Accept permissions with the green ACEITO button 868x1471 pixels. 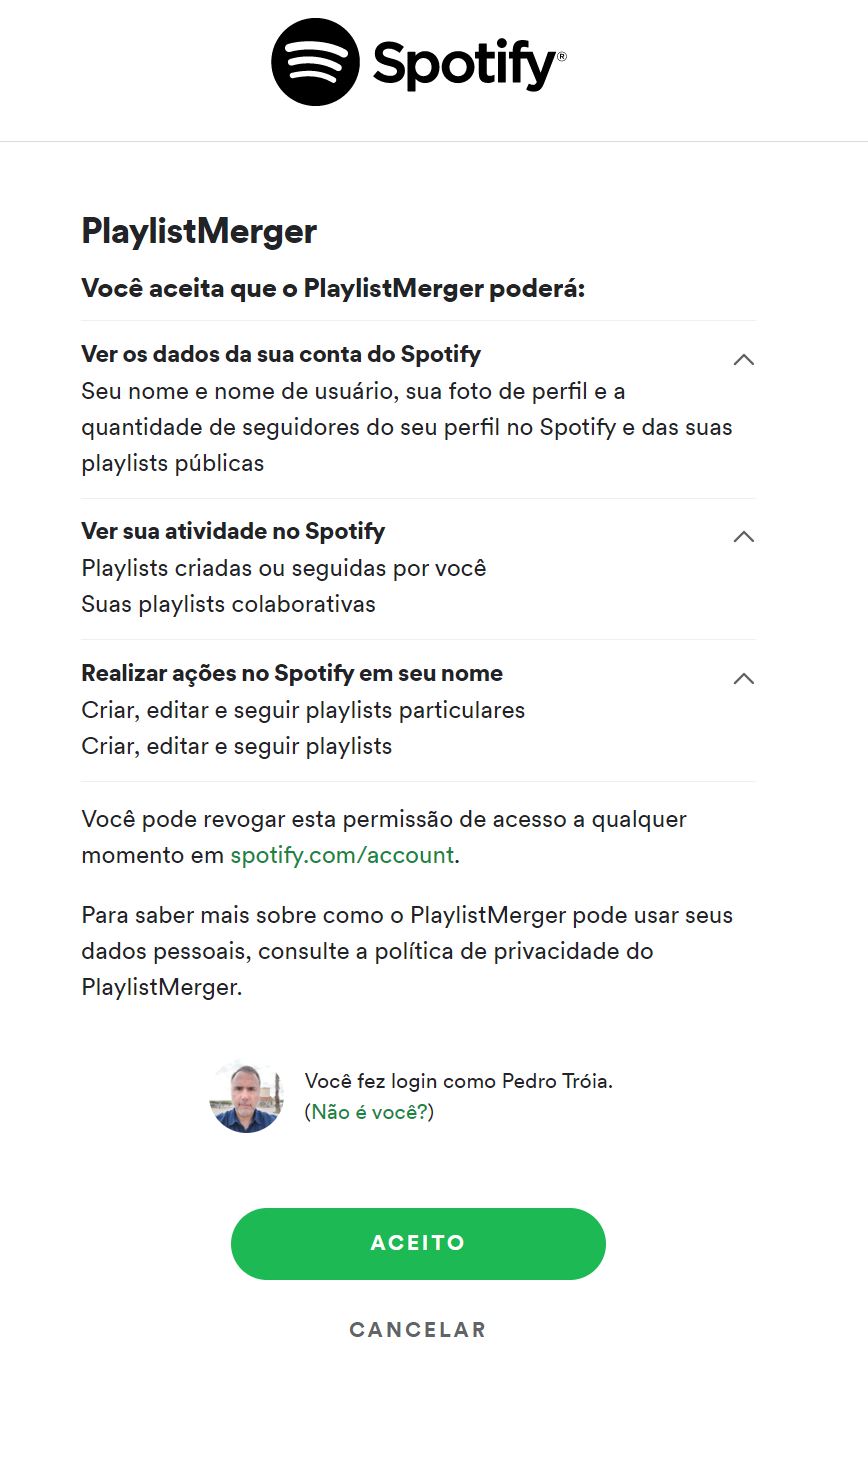coord(418,1243)
